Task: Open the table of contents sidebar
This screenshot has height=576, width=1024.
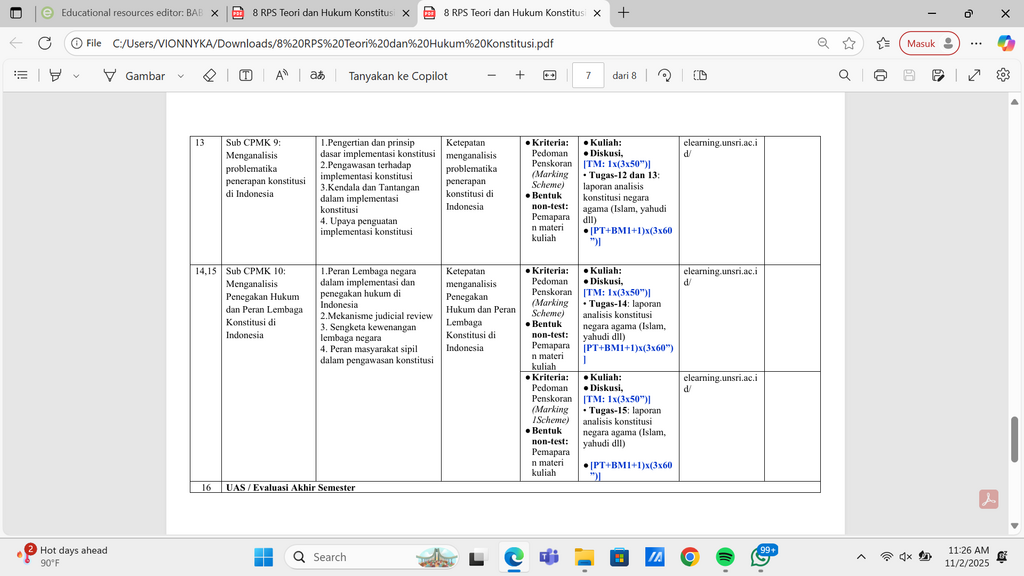Action: pyautogui.click(x=21, y=76)
